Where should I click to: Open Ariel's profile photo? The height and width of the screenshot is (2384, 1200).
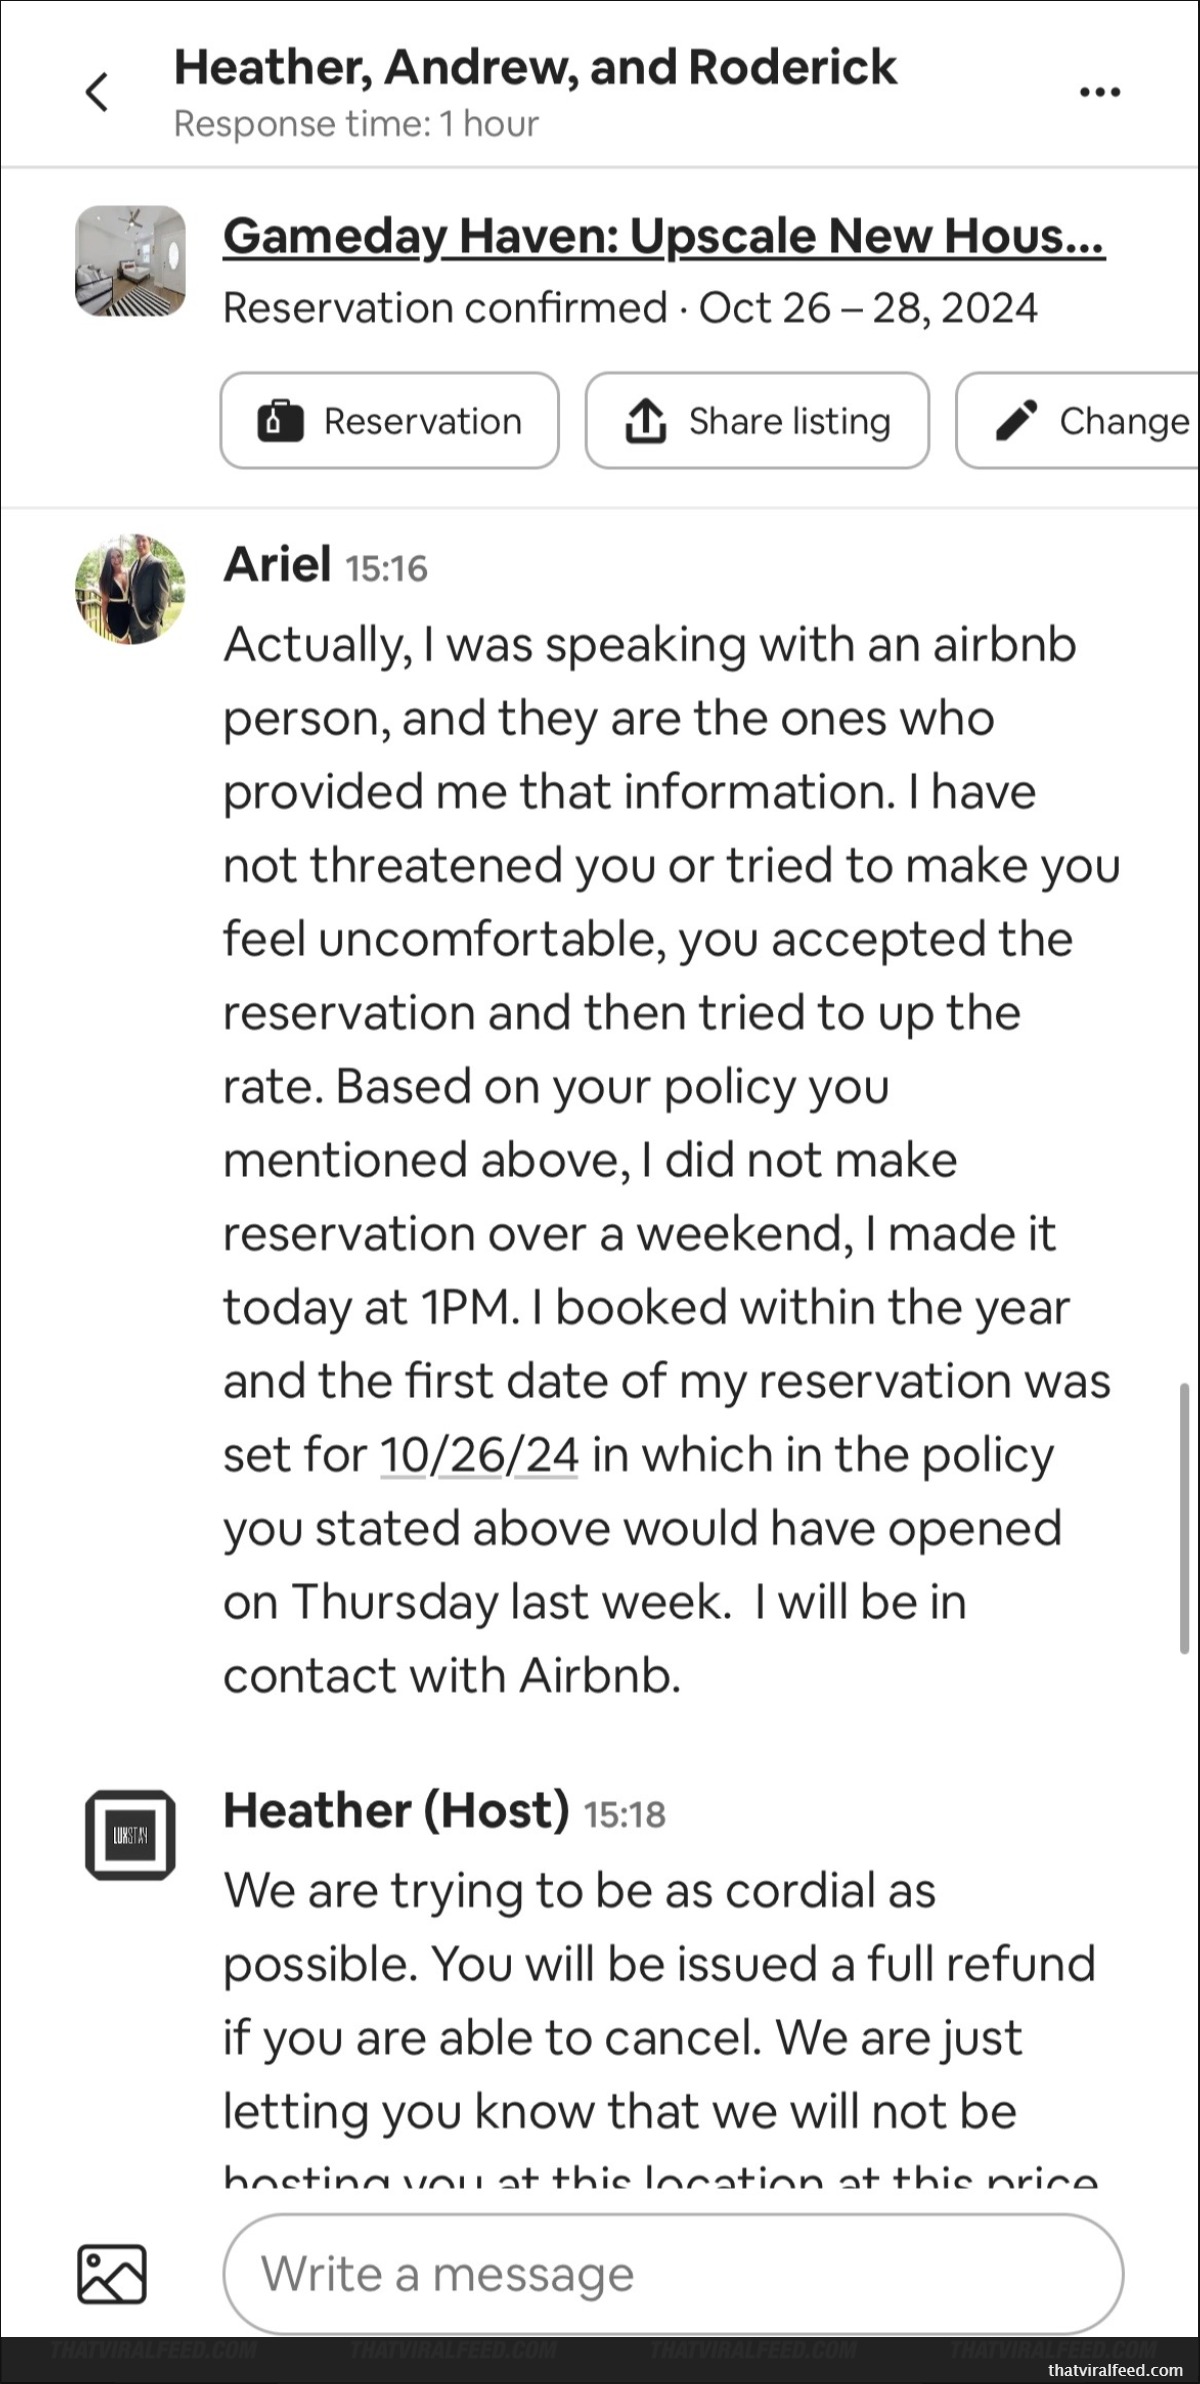[130, 589]
